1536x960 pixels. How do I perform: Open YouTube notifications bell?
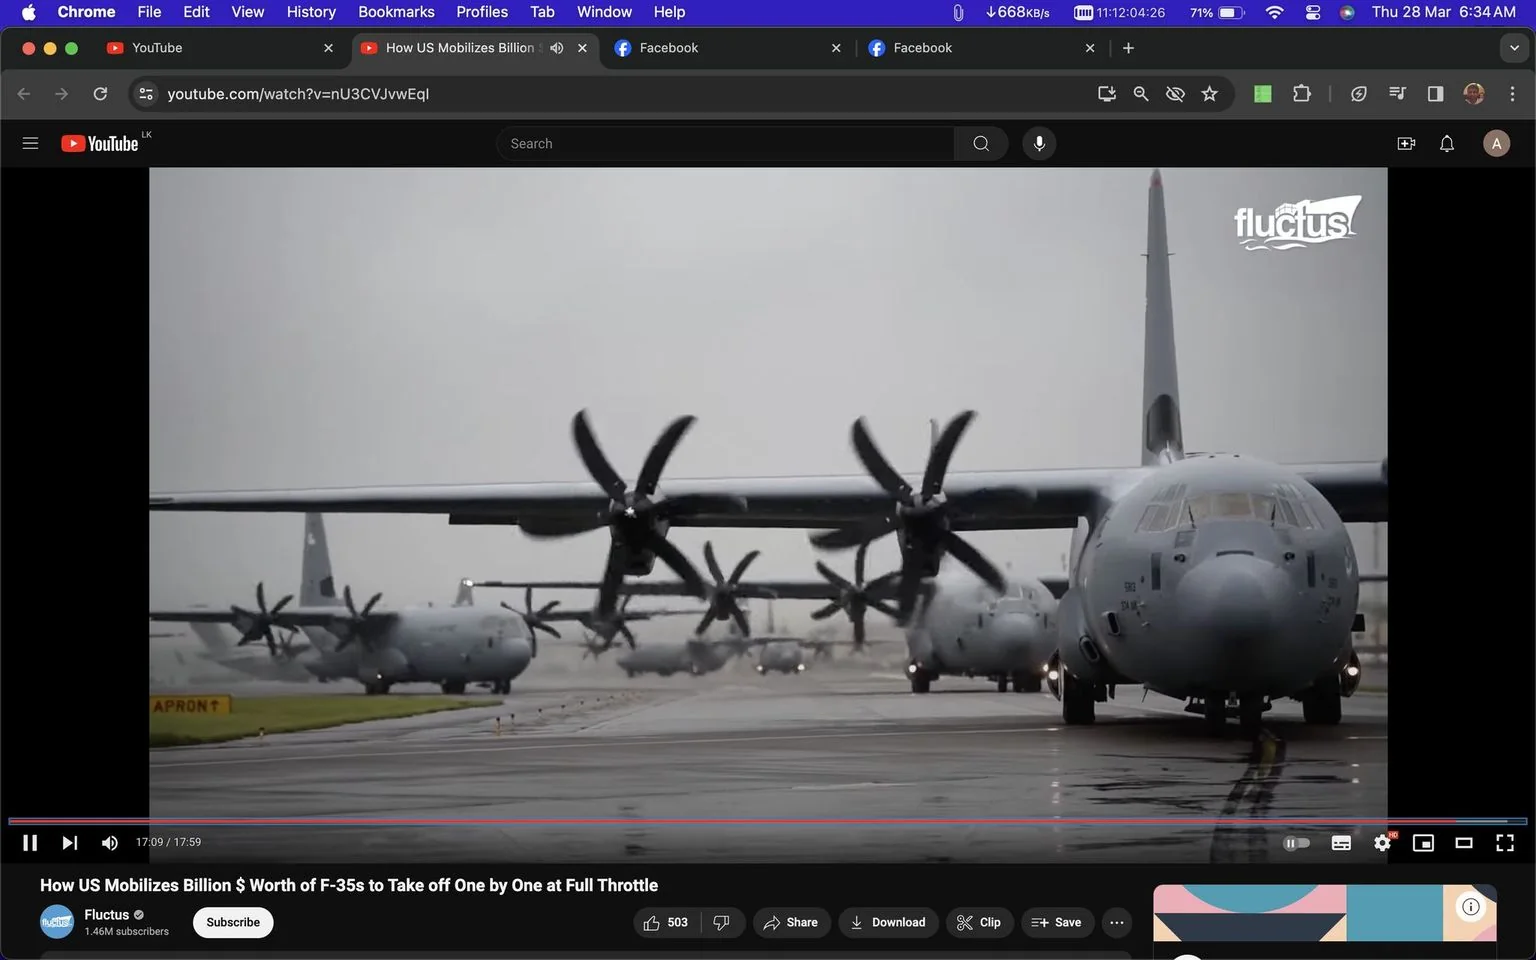[1447, 143]
